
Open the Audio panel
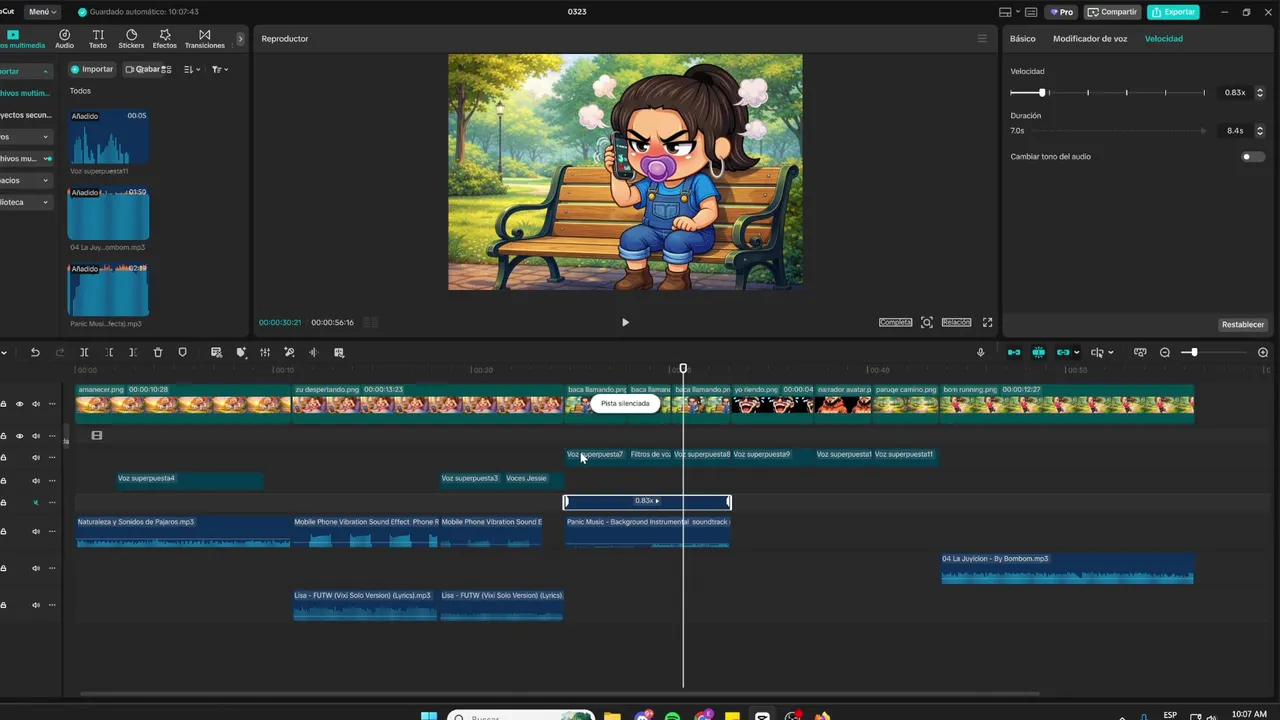click(64, 39)
